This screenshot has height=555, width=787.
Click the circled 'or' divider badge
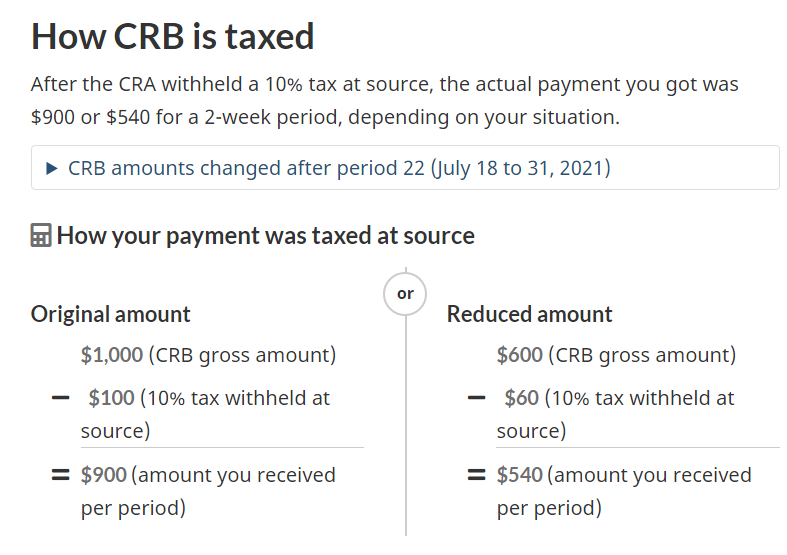[x=405, y=294]
